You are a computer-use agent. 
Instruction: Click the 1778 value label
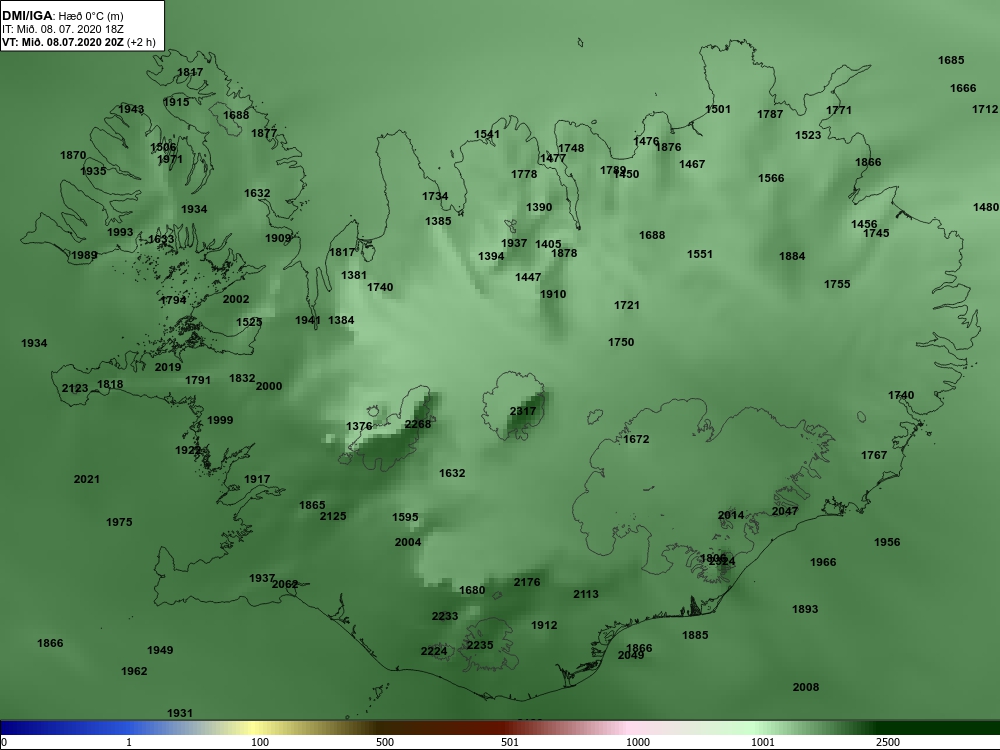coord(524,174)
